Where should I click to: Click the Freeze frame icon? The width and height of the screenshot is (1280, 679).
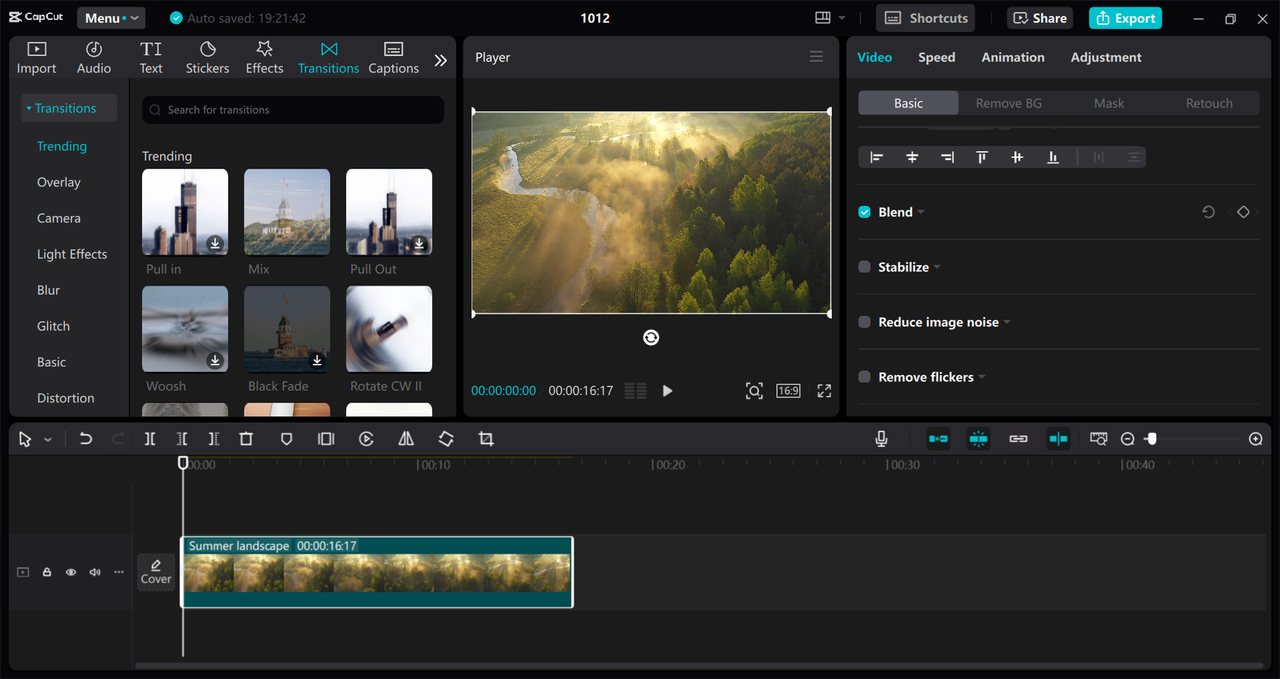(326, 439)
